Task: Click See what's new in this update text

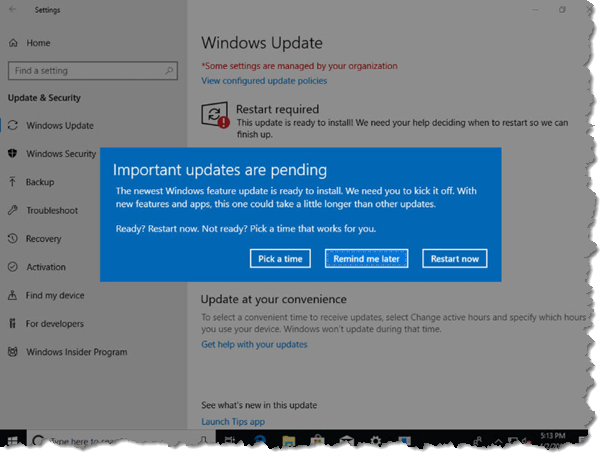Action: coord(259,405)
